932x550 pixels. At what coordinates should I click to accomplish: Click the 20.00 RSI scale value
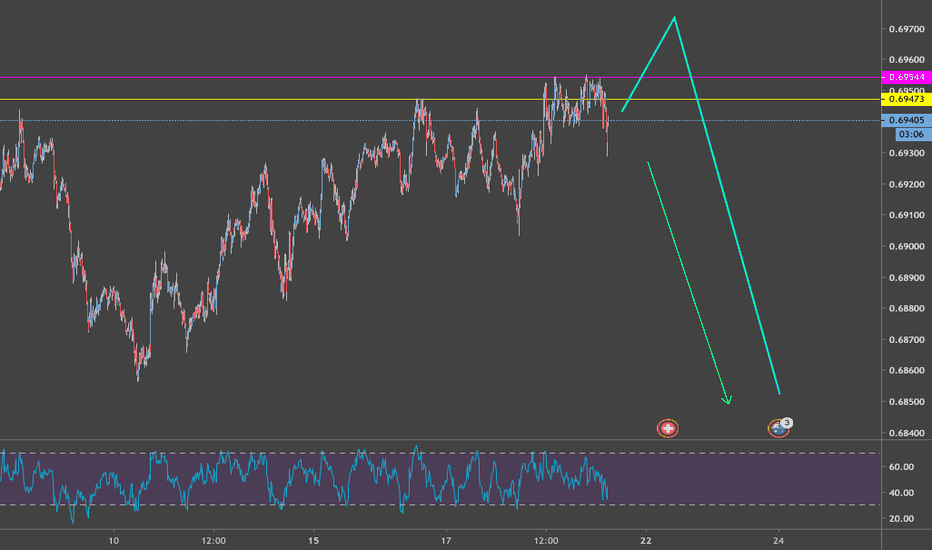pyautogui.click(x=902, y=518)
